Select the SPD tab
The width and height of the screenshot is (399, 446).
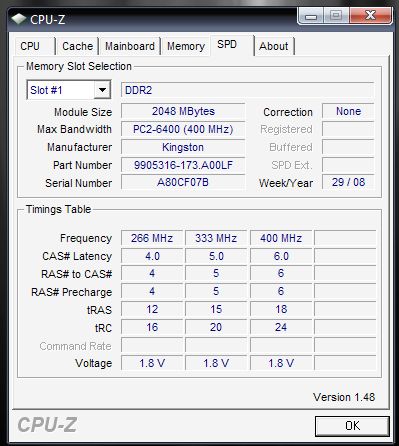coord(232,45)
